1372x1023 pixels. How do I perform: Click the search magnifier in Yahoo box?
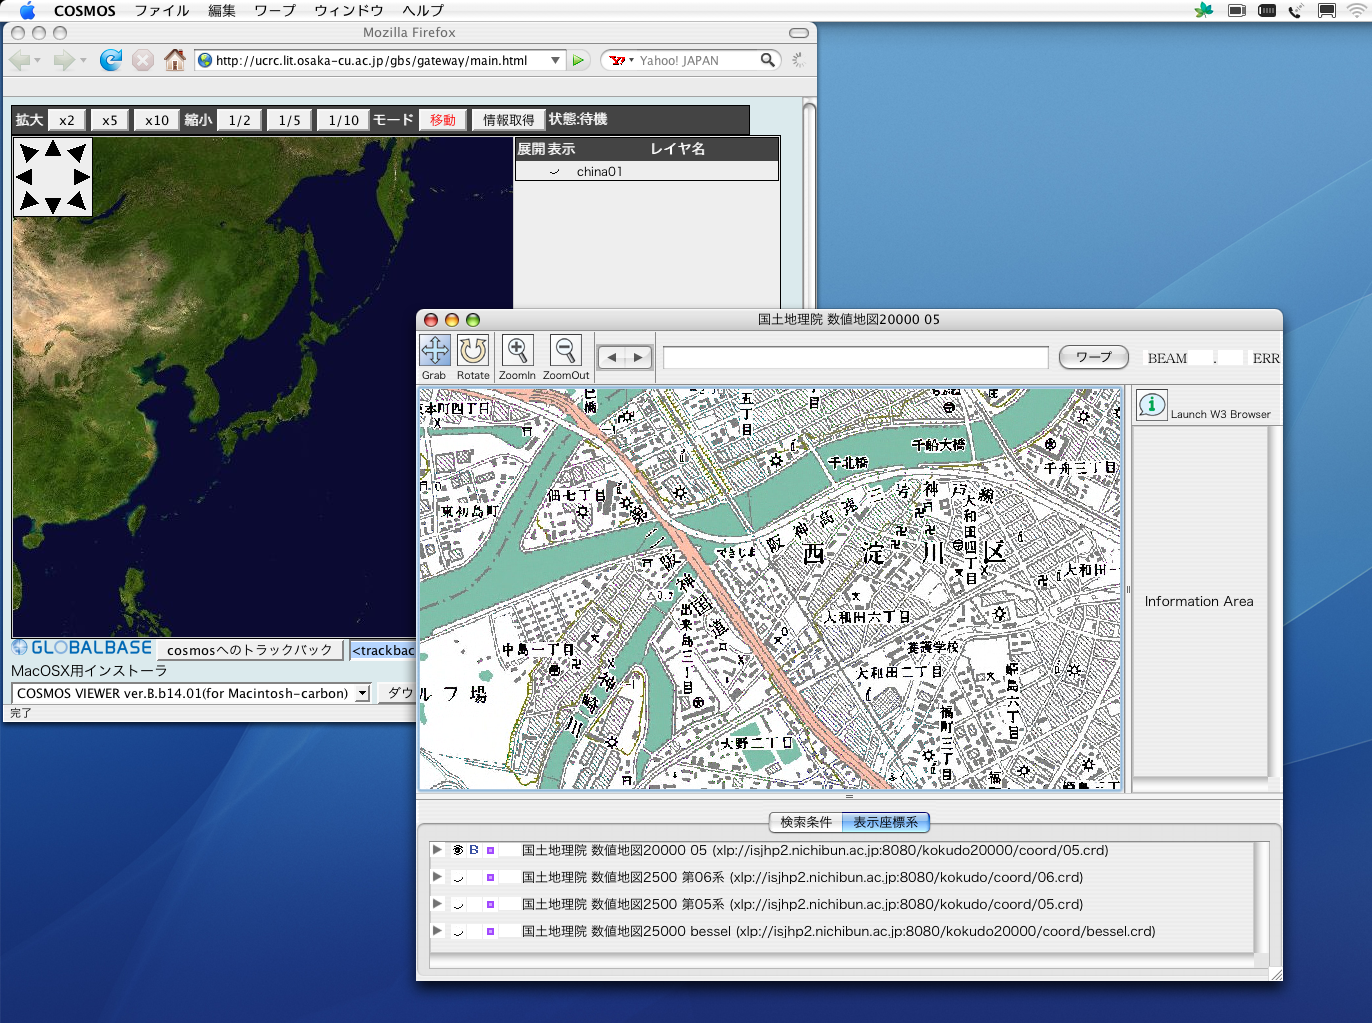coord(767,60)
